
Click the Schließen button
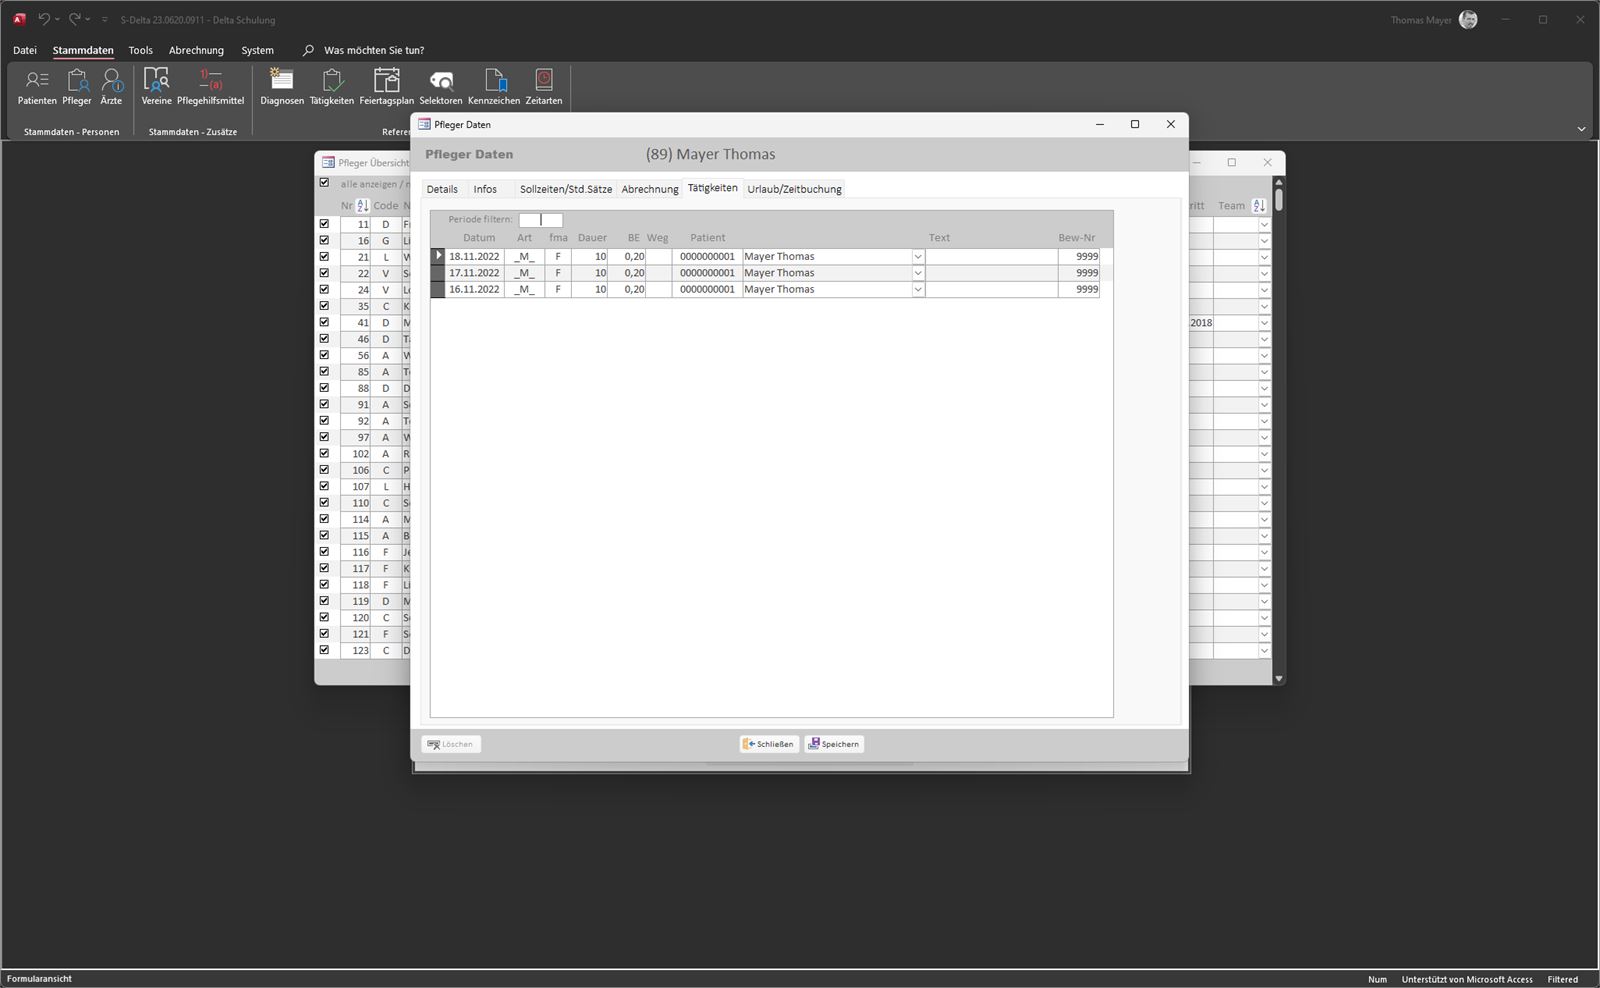pos(769,744)
